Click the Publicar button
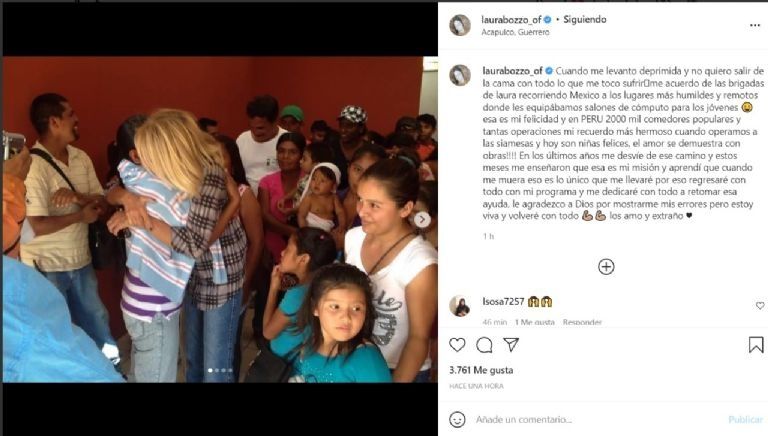This screenshot has height=436, width=768. tap(745, 419)
